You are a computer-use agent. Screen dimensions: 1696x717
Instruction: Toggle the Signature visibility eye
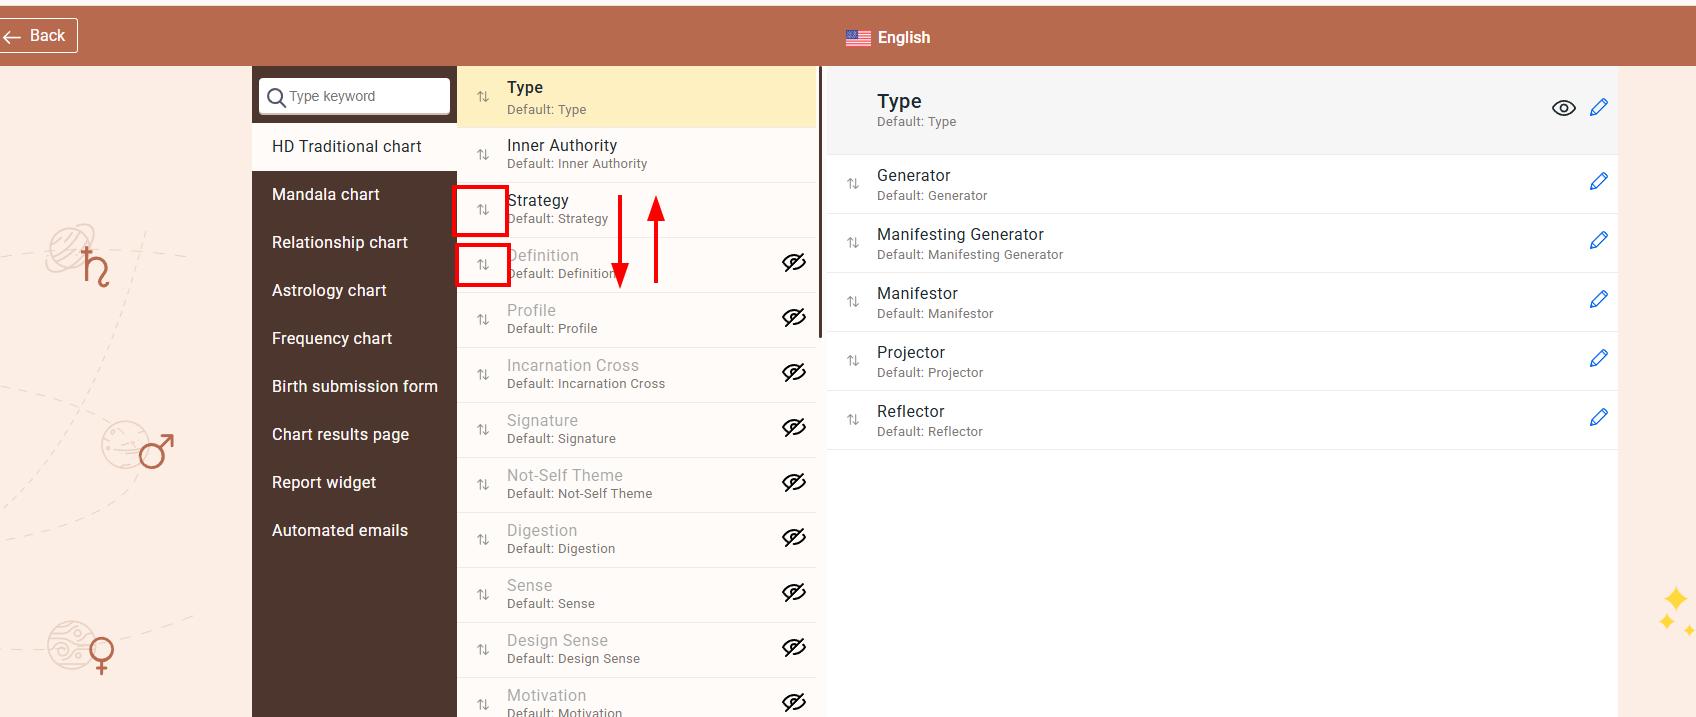tap(794, 428)
